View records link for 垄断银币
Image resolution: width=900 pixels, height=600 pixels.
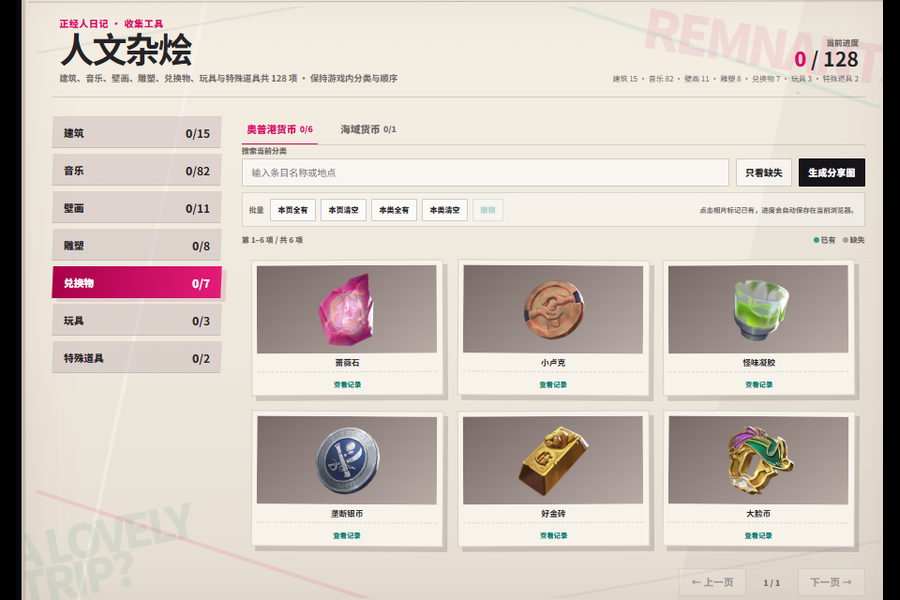(x=347, y=536)
